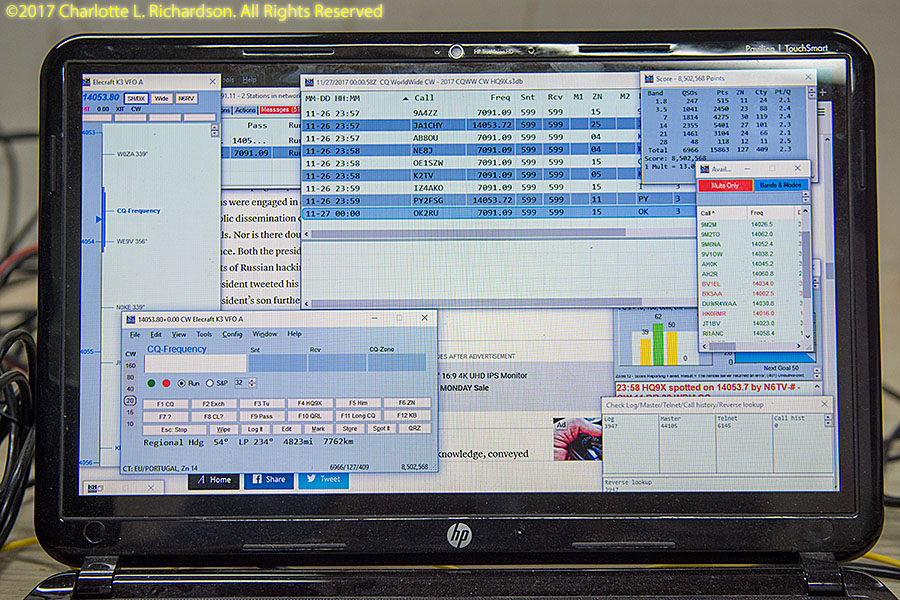This screenshot has width=900, height=600.
Task: Open the Config menu in Entry window
Action: (232, 334)
